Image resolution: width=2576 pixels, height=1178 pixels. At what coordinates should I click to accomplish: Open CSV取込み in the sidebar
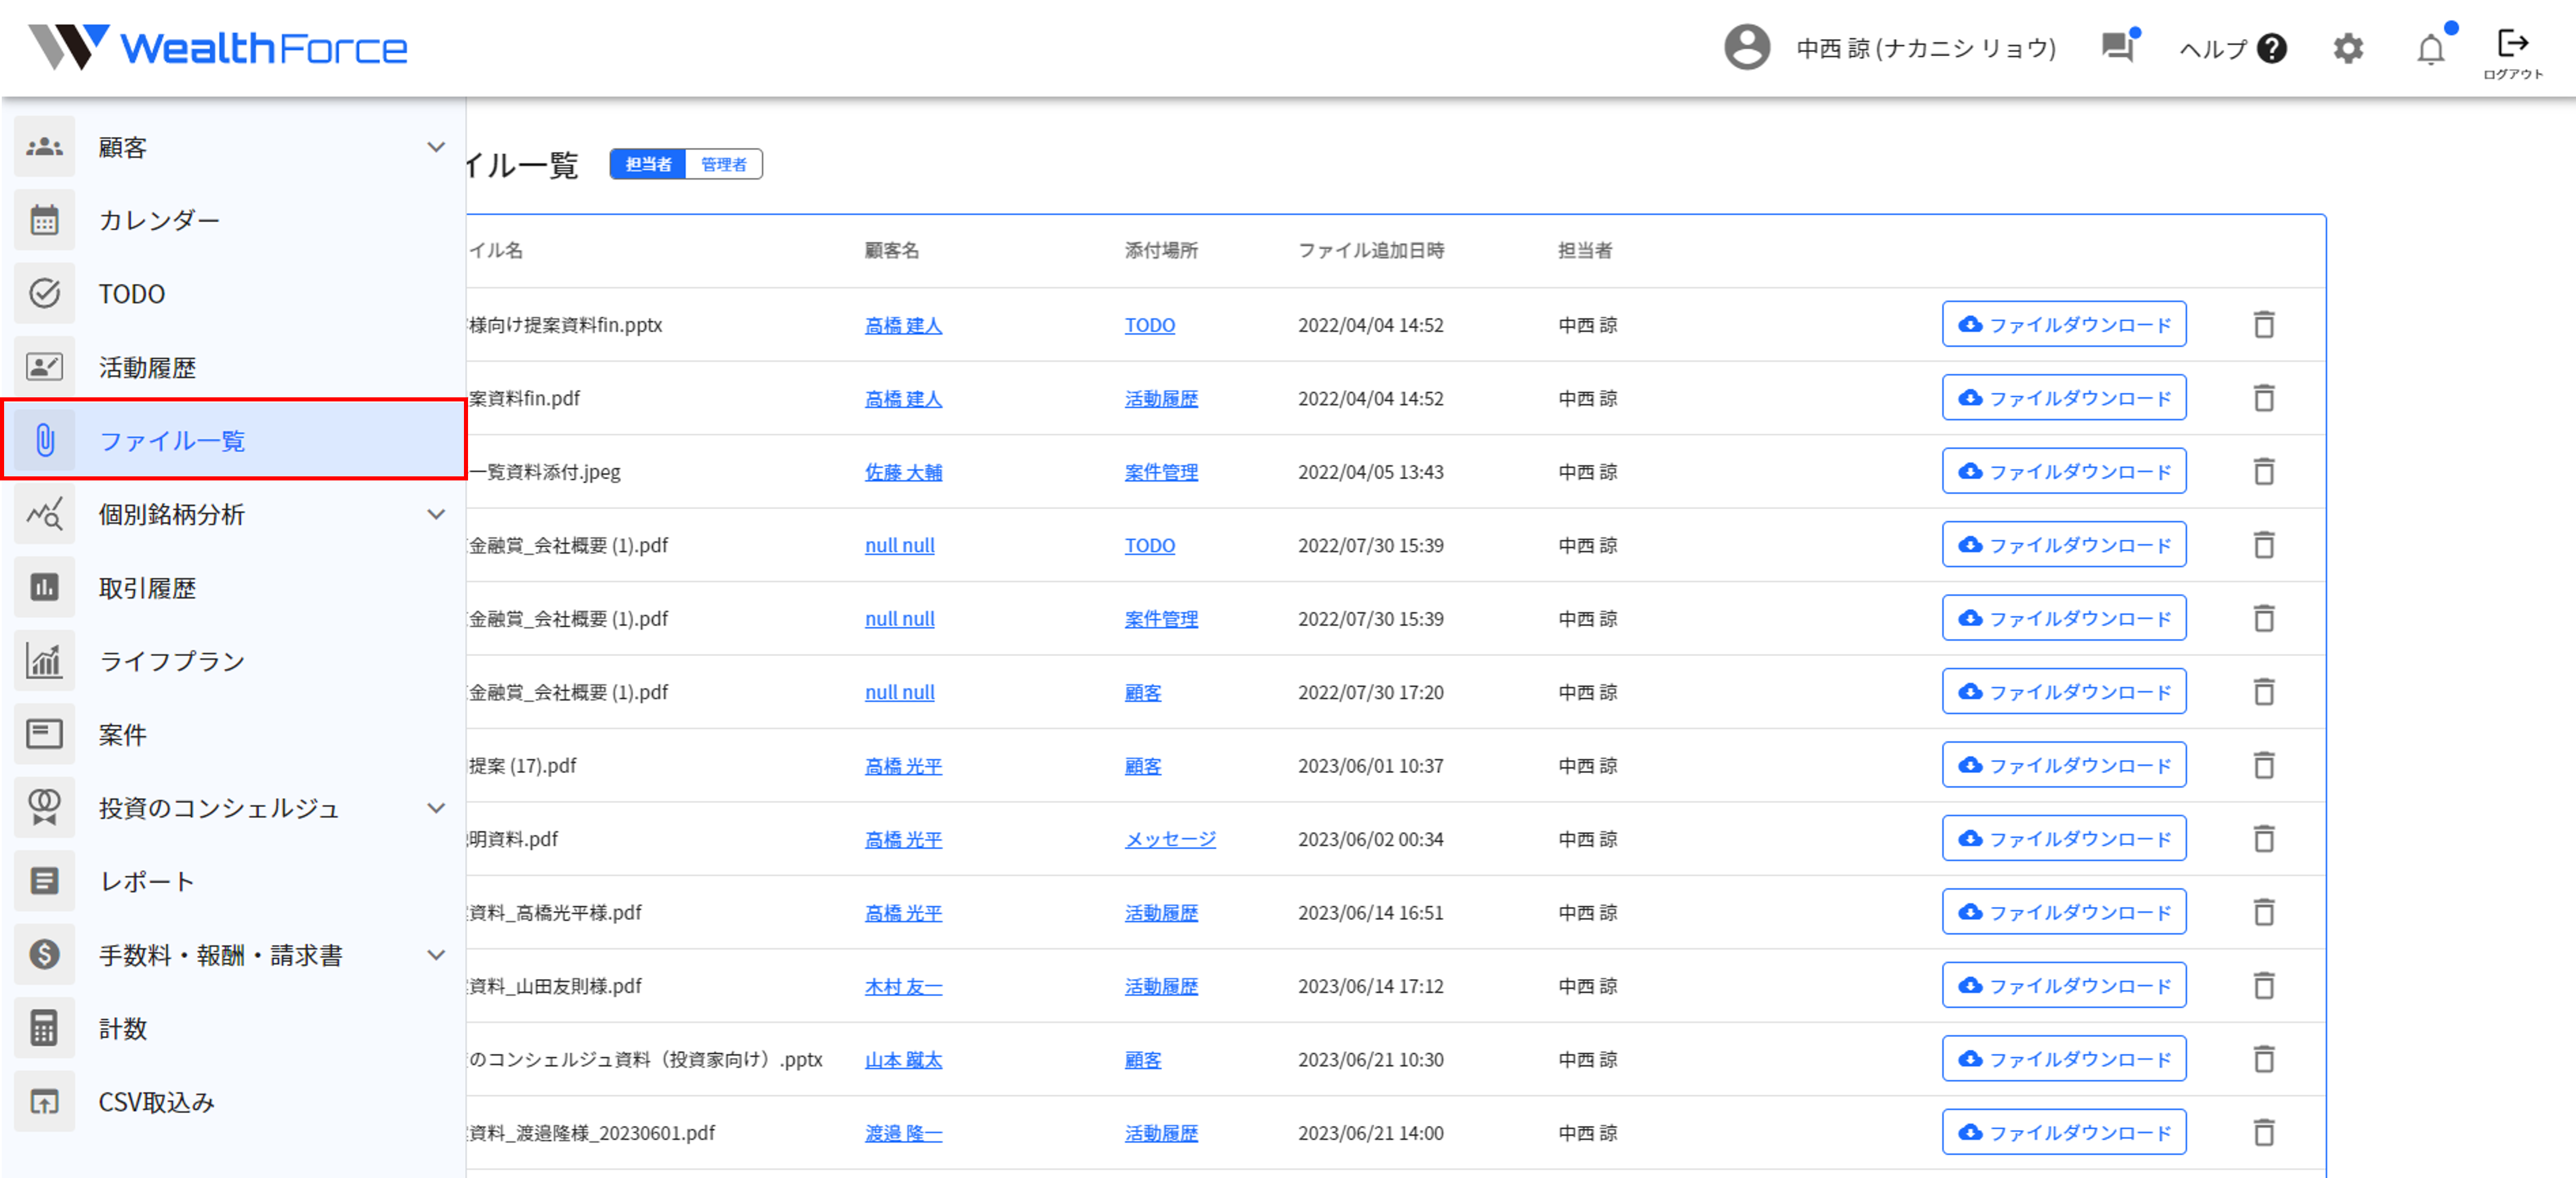[156, 1102]
